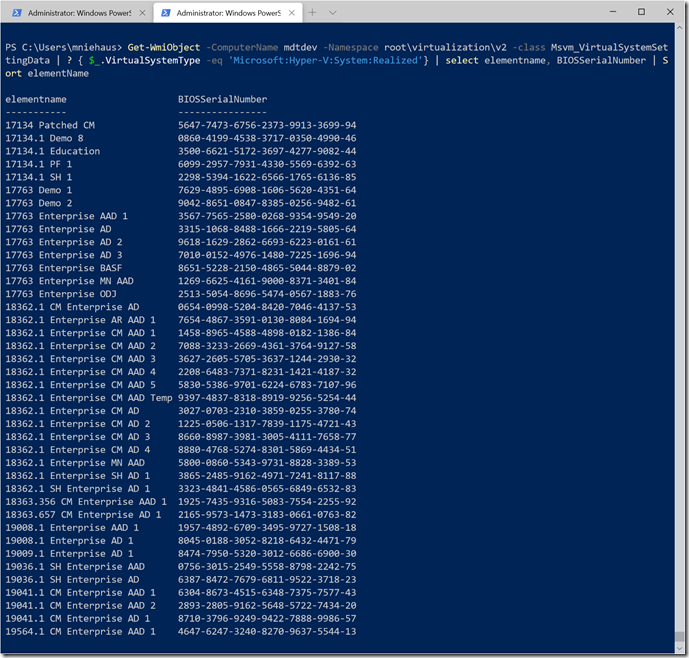The width and height of the screenshot is (689, 658).
Task: Select the second Administrator PowerShell tab
Action: [x=225, y=13]
